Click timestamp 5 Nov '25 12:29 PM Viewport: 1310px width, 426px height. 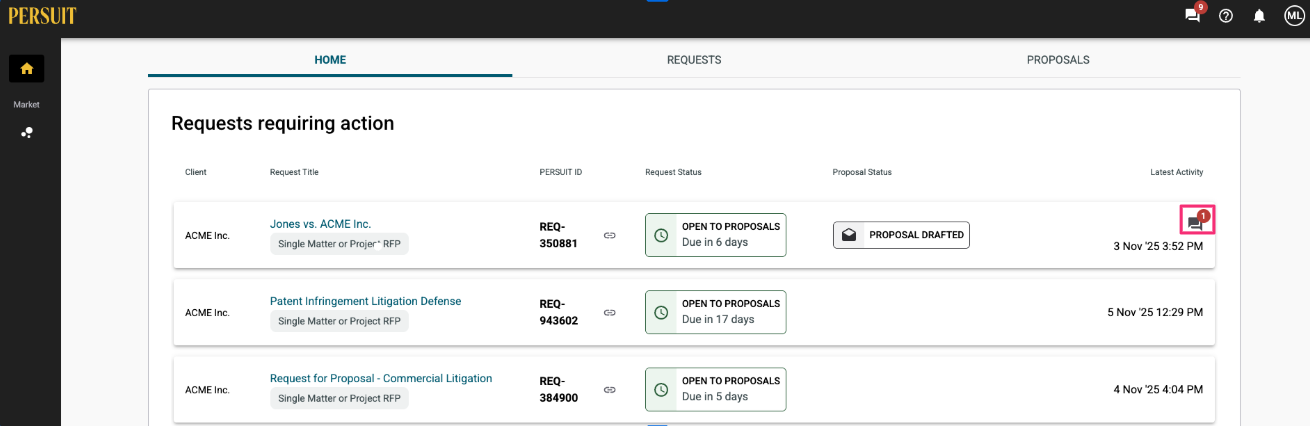(x=1155, y=312)
